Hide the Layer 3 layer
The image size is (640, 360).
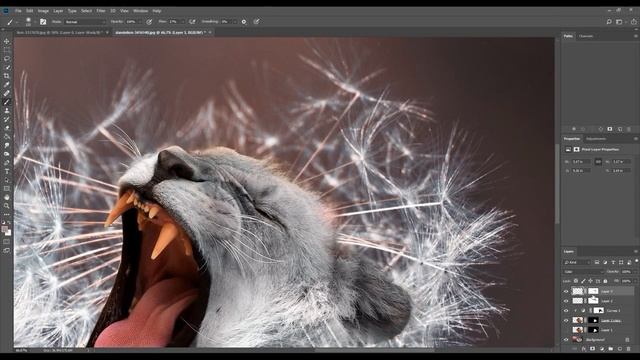(566, 291)
